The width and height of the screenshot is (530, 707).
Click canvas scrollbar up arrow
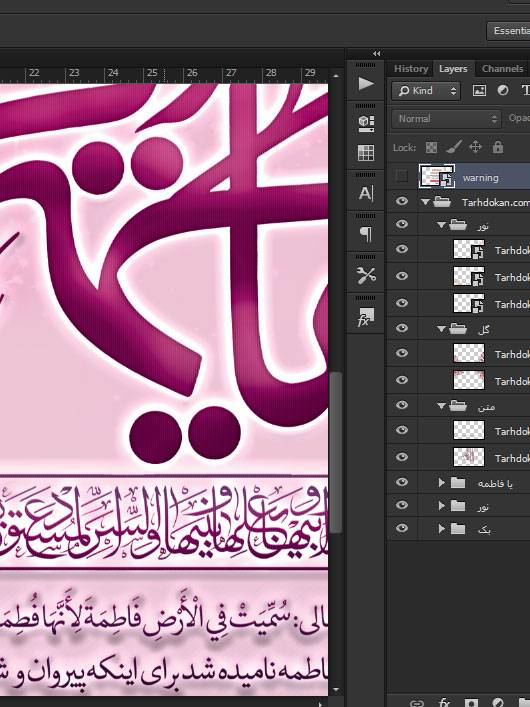point(336,76)
